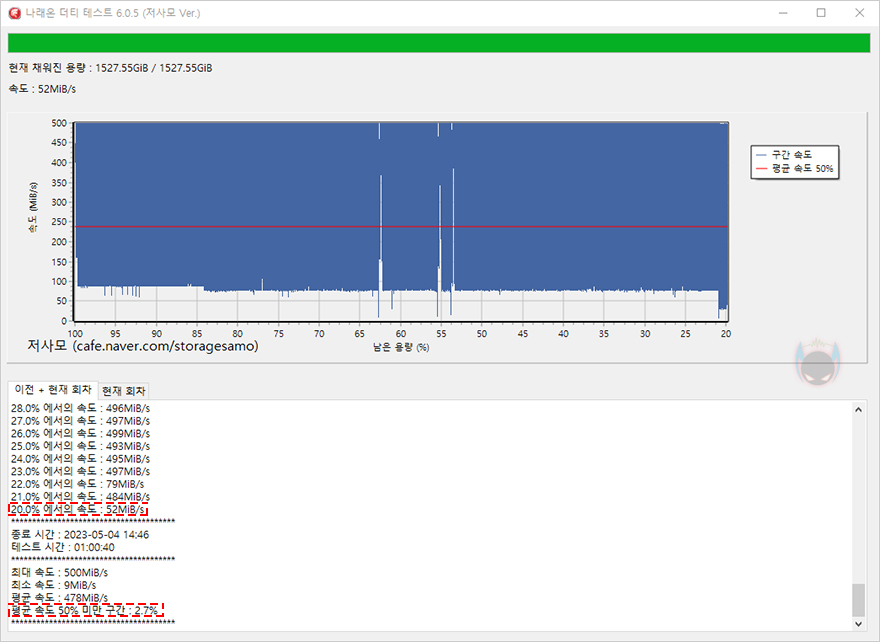Click log line 22.0% 에서의 속도 79MiB/s
The width and height of the screenshot is (880, 642).
[77, 484]
